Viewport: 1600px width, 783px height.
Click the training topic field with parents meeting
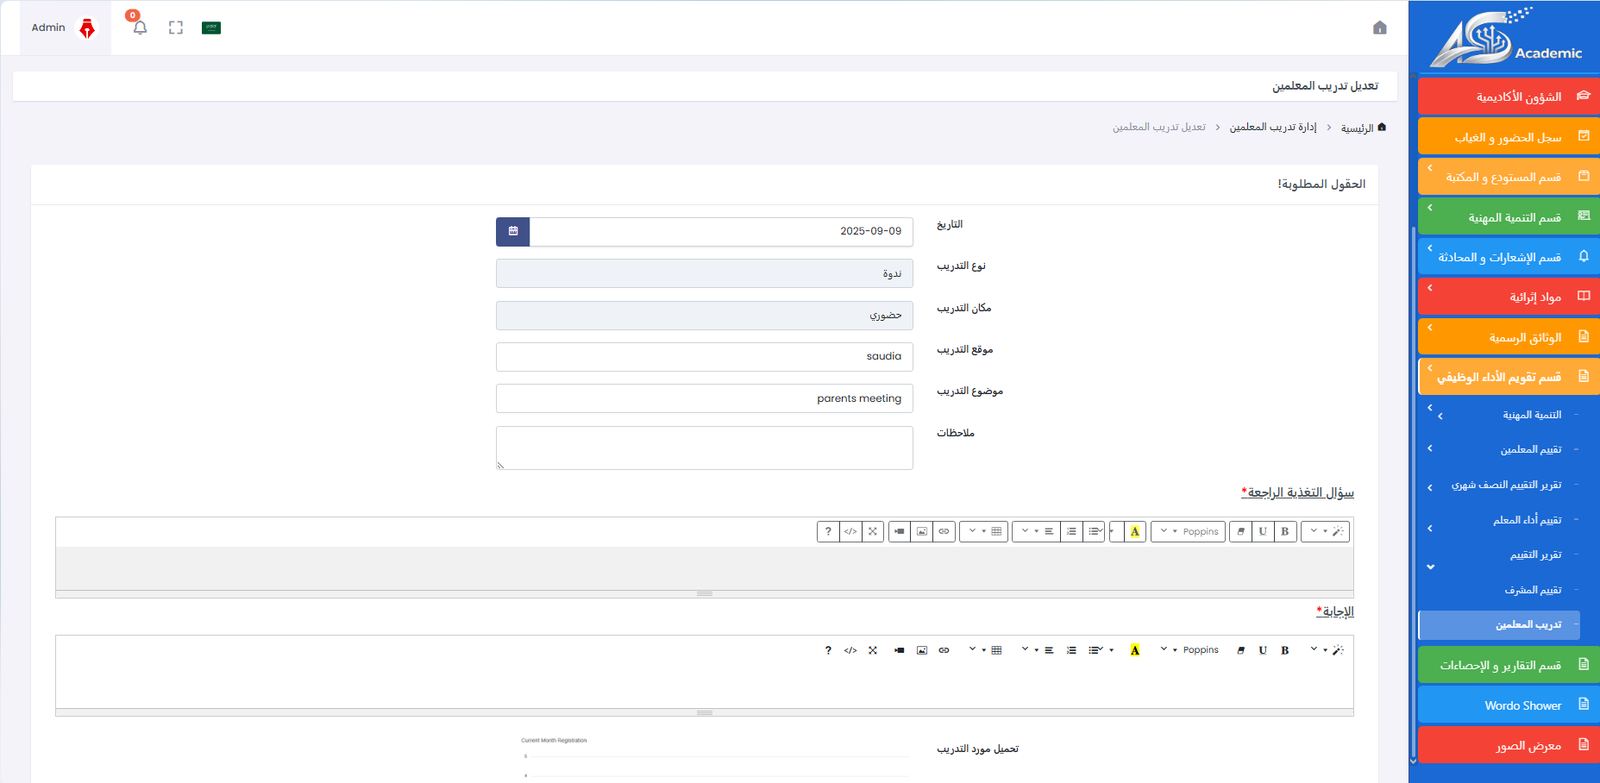(x=704, y=399)
